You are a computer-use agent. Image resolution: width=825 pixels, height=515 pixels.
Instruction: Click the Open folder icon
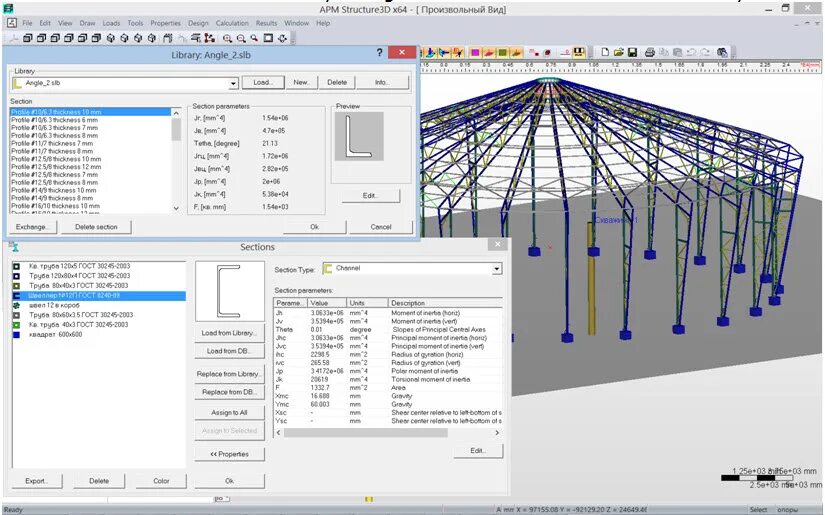point(619,52)
